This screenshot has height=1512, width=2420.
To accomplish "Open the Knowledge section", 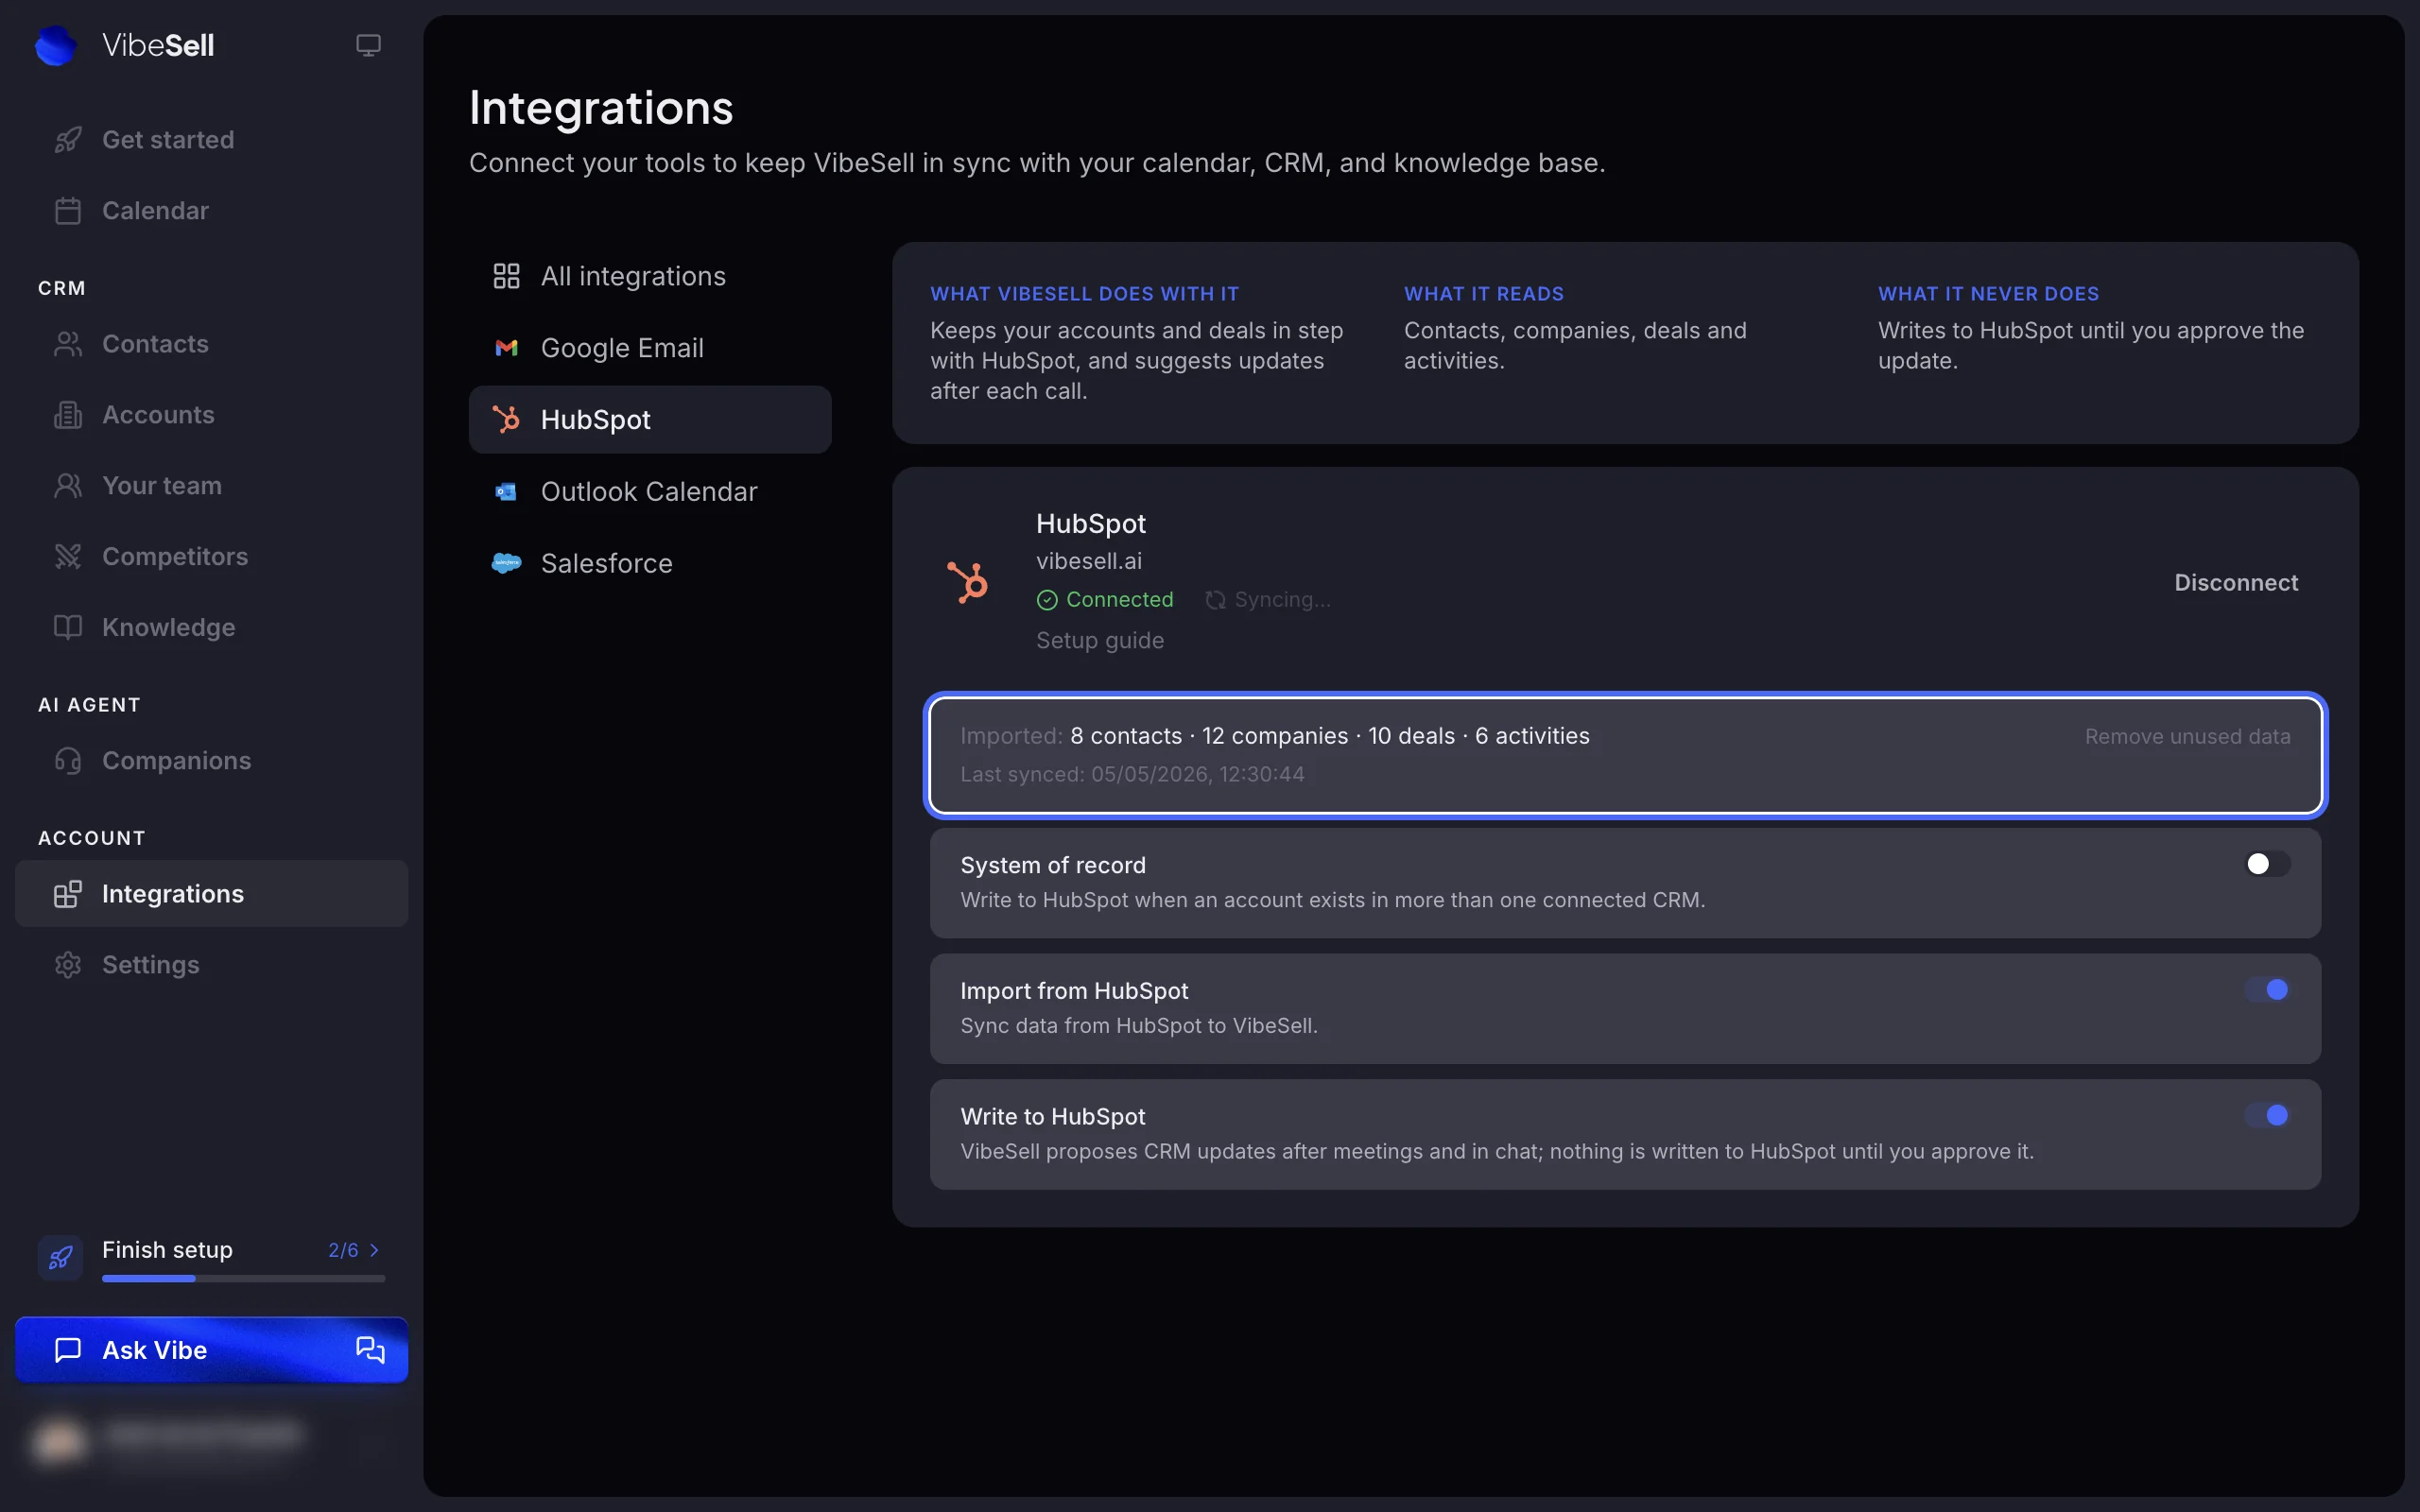I will pos(211,628).
